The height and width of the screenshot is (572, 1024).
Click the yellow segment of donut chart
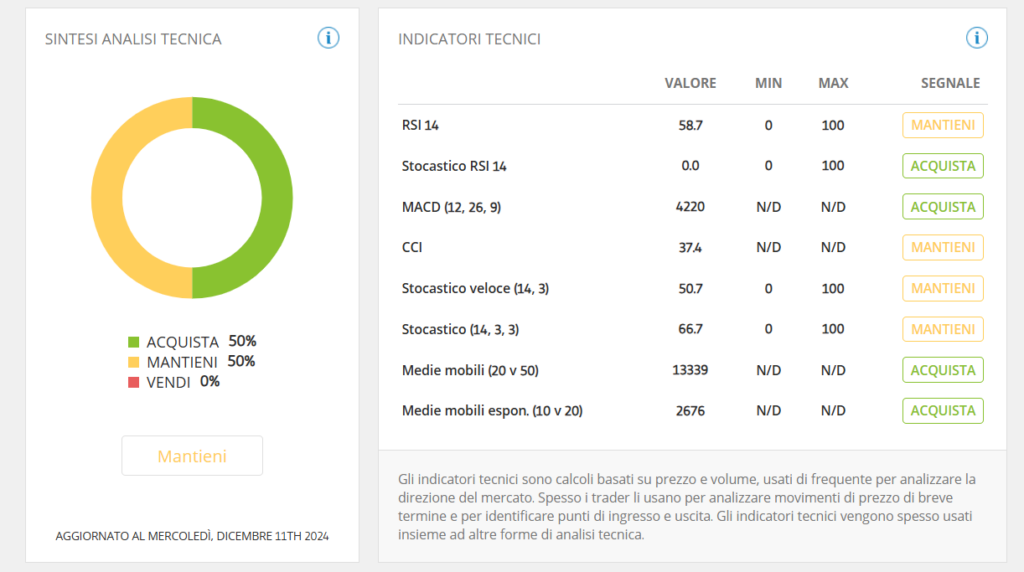pyautogui.click(x=107, y=198)
